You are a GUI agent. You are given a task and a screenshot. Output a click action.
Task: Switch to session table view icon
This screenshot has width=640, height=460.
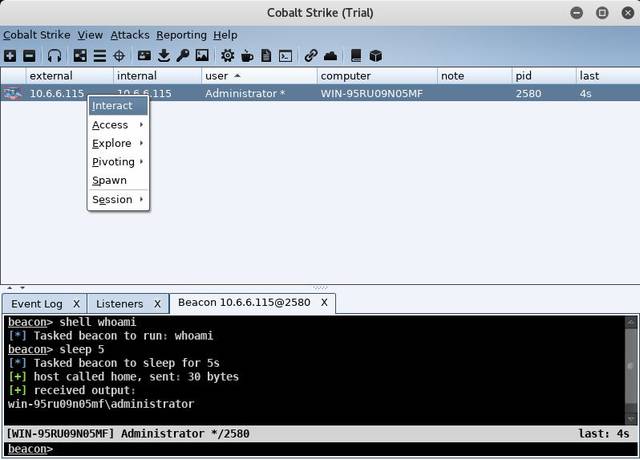[x=100, y=56]
